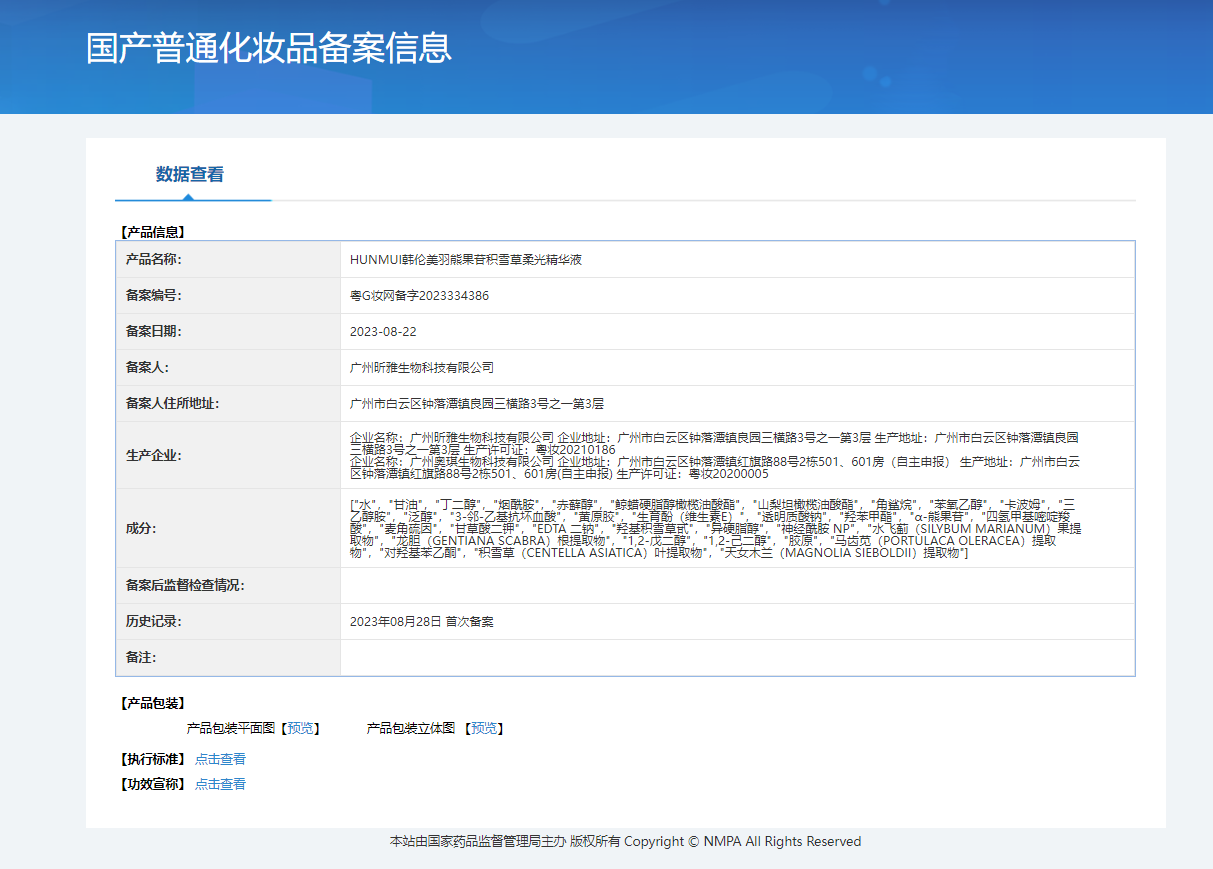1213x869 pixels.
Task: Select address 广州市白云区钟落潭镇良园三横路3号之一第3层
Action: [477, 404]
